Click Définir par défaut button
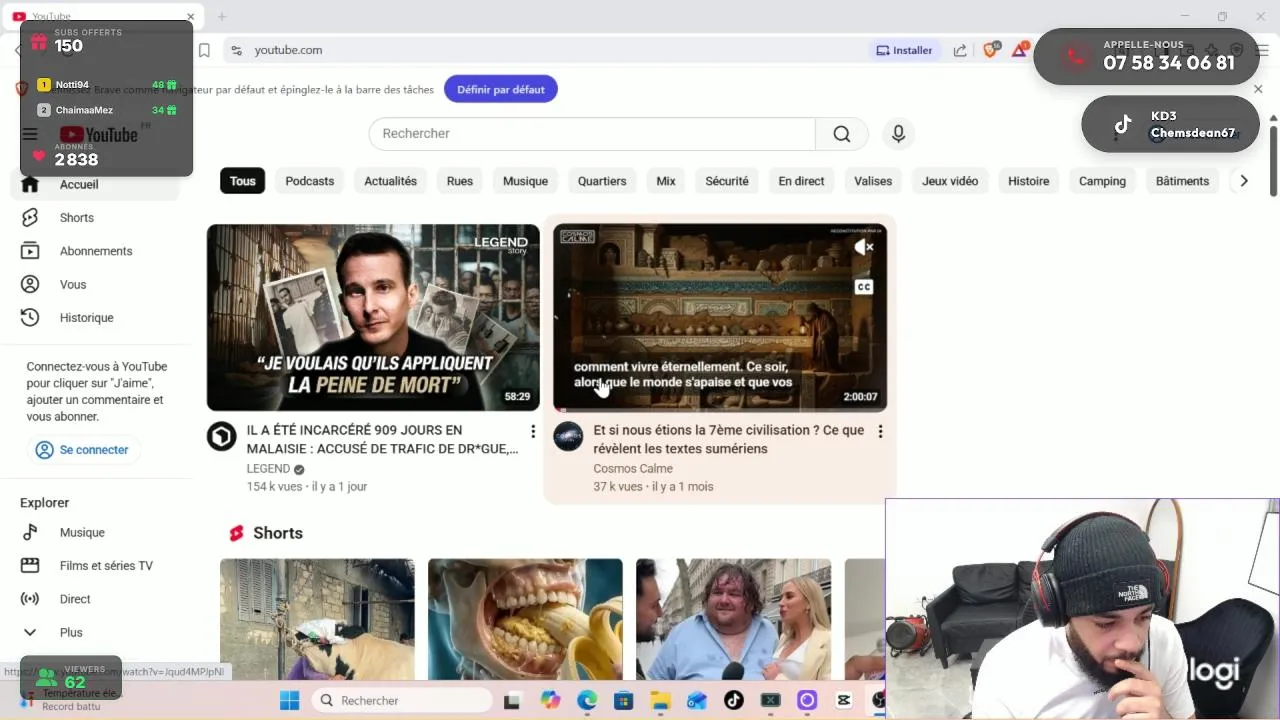 (x=501, y=89)
